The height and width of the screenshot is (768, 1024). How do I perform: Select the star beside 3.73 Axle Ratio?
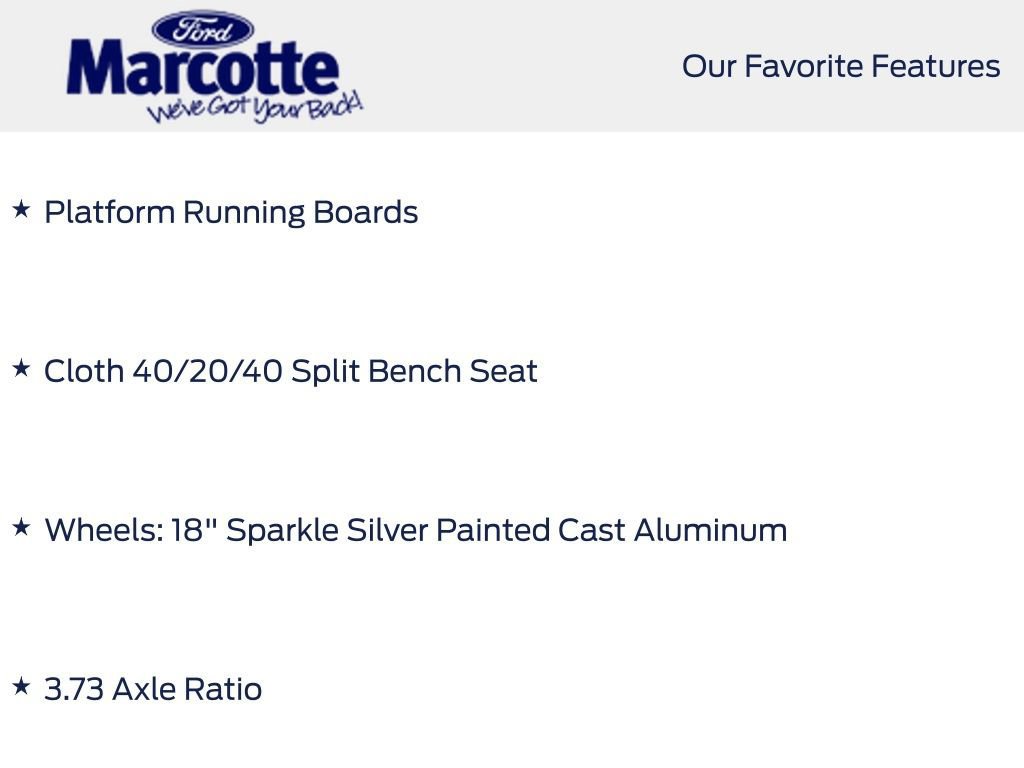[21, 687]
